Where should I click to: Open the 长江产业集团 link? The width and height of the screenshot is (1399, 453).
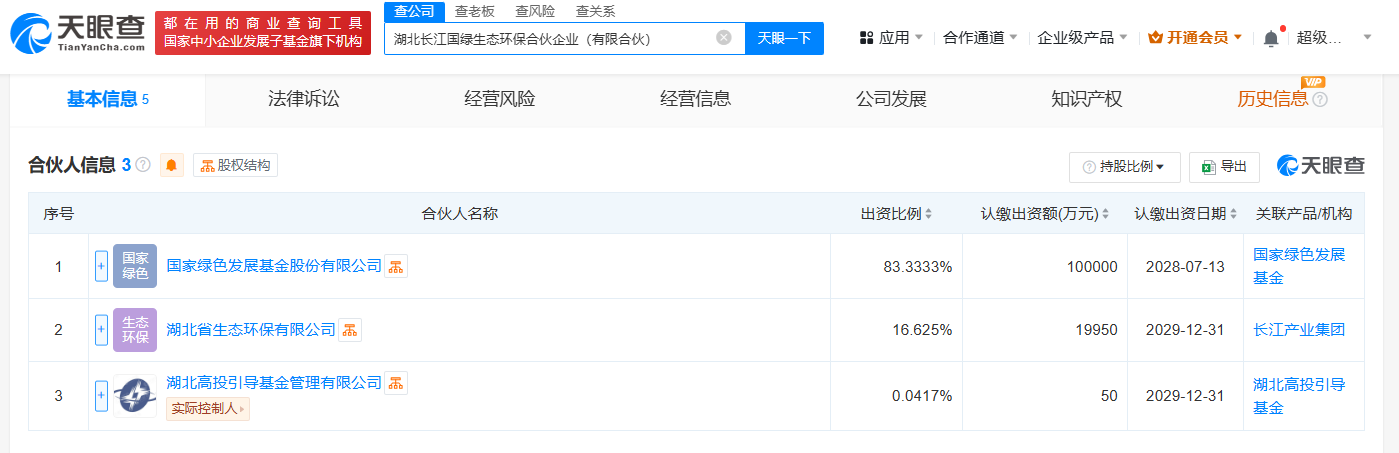click(x=1299, y=330)
